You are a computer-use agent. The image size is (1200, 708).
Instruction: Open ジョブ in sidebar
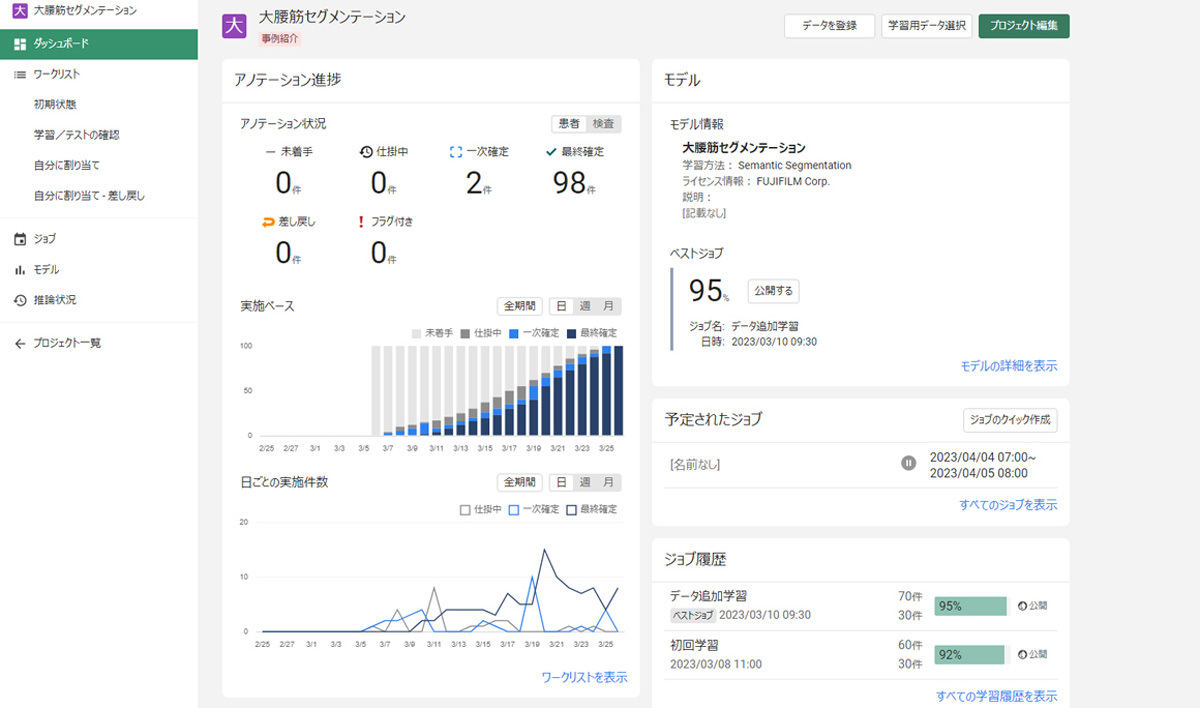coord(99,239)
